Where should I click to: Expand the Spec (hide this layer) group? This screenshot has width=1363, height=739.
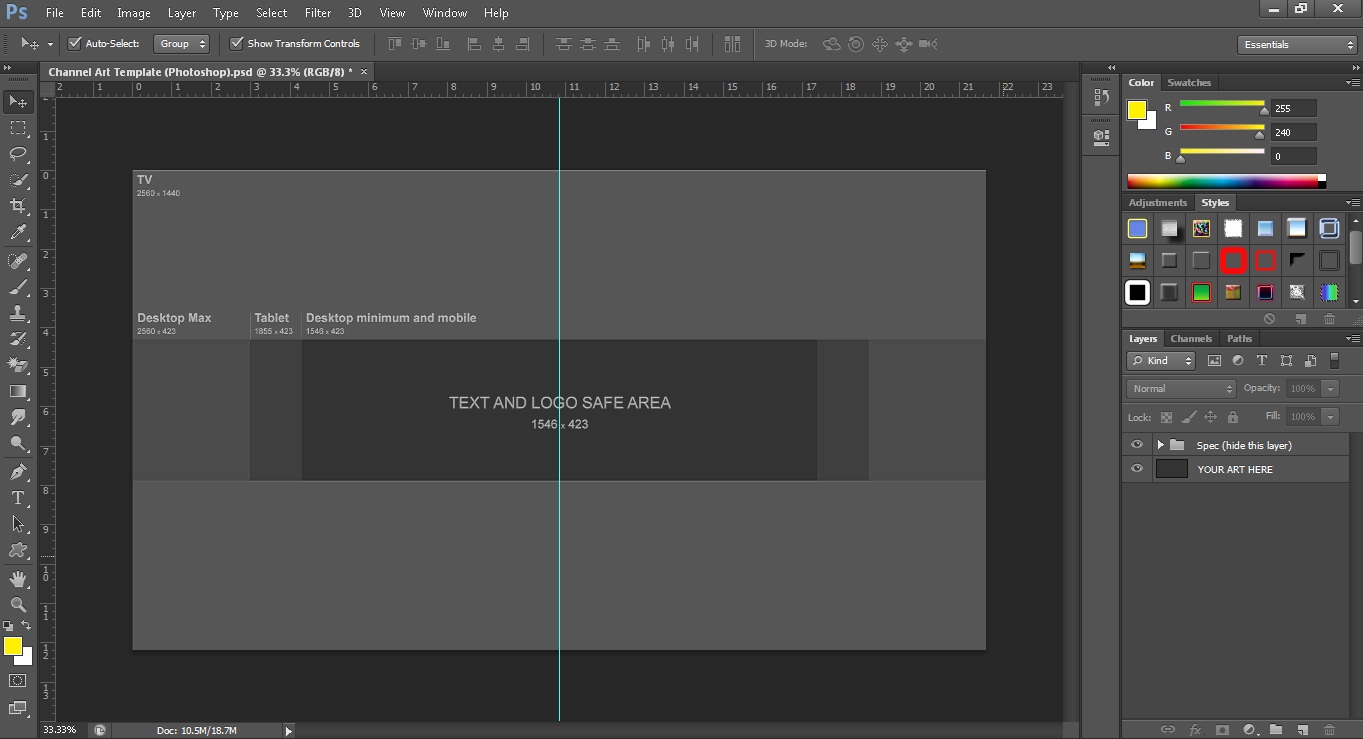click(1160, 445)
